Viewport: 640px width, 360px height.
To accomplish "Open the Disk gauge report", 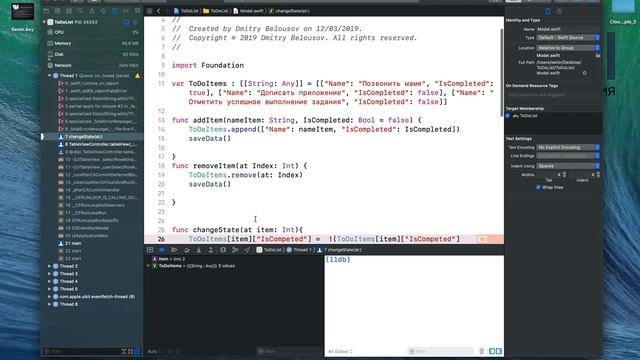I will click(x=93, y=54).
